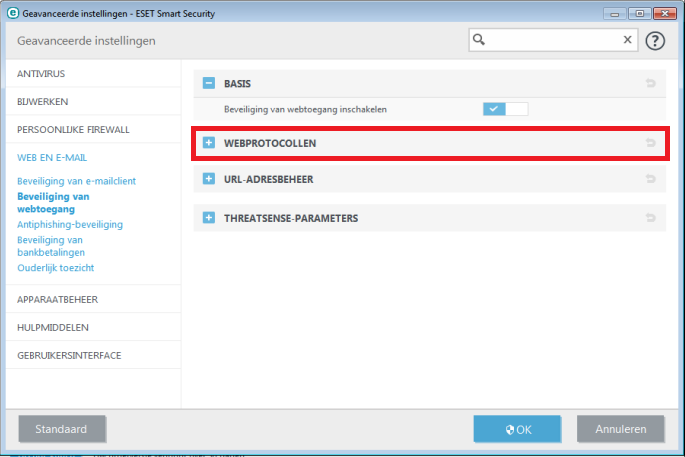Screen dimensions: 685x457
Task: Revert WEBPROTOCOLLEN section with its undo arrow
Action: pos(650,142)
